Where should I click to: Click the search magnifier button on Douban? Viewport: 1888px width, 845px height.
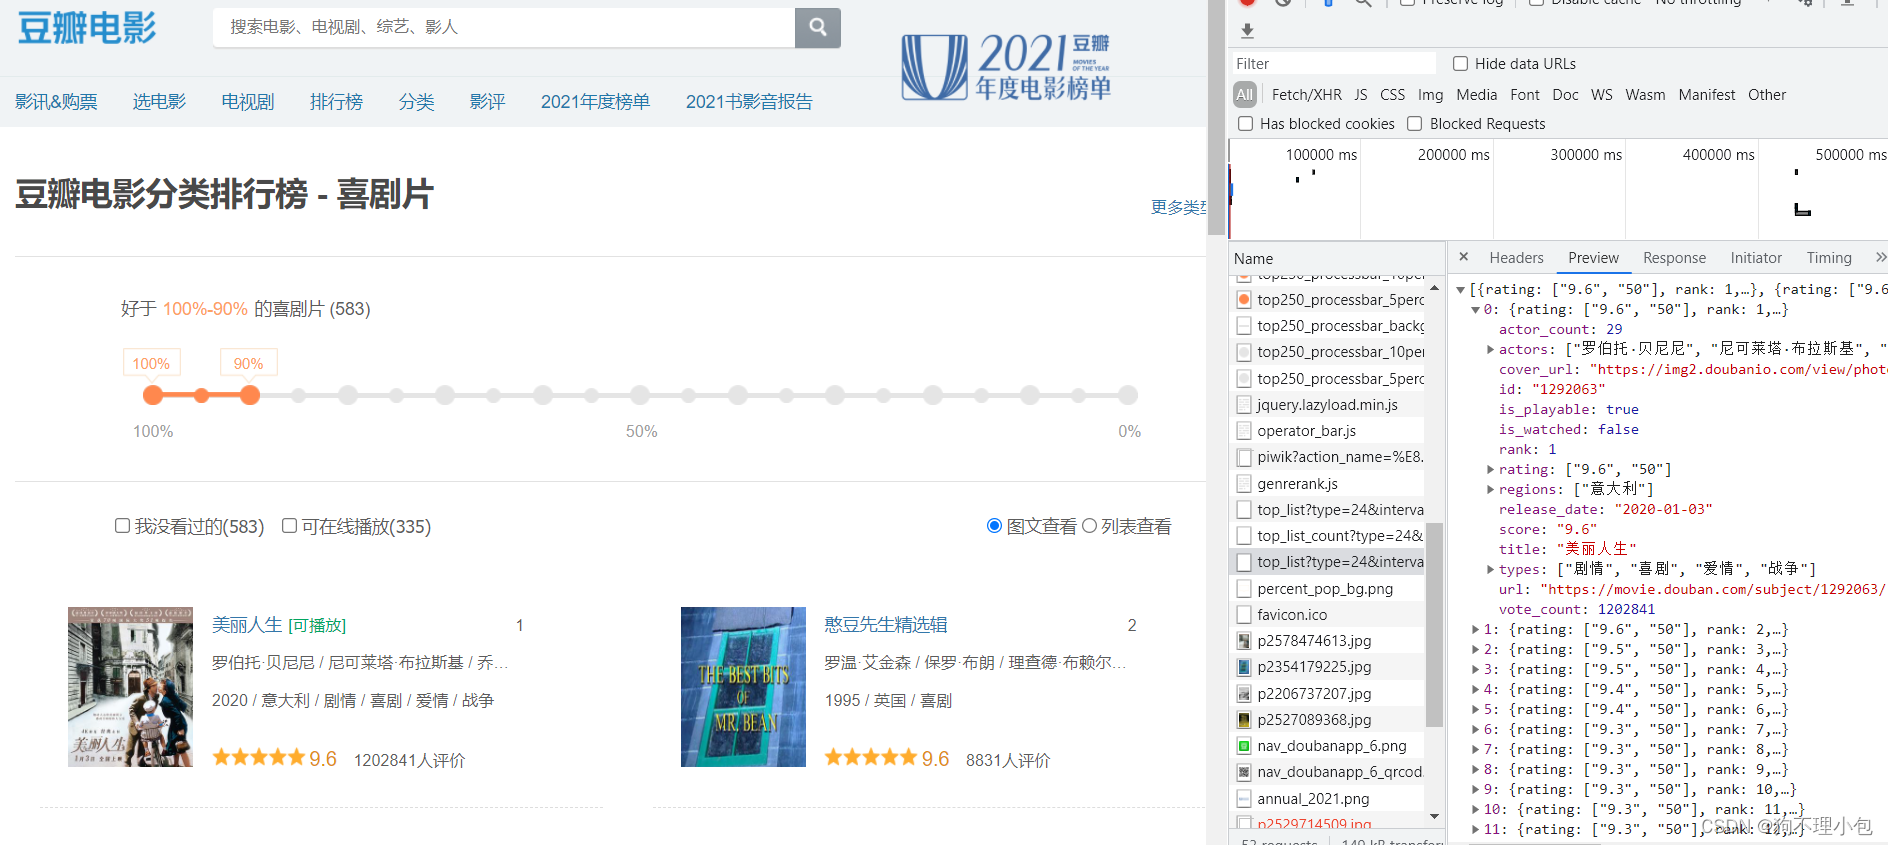click(x=817, y=27)
